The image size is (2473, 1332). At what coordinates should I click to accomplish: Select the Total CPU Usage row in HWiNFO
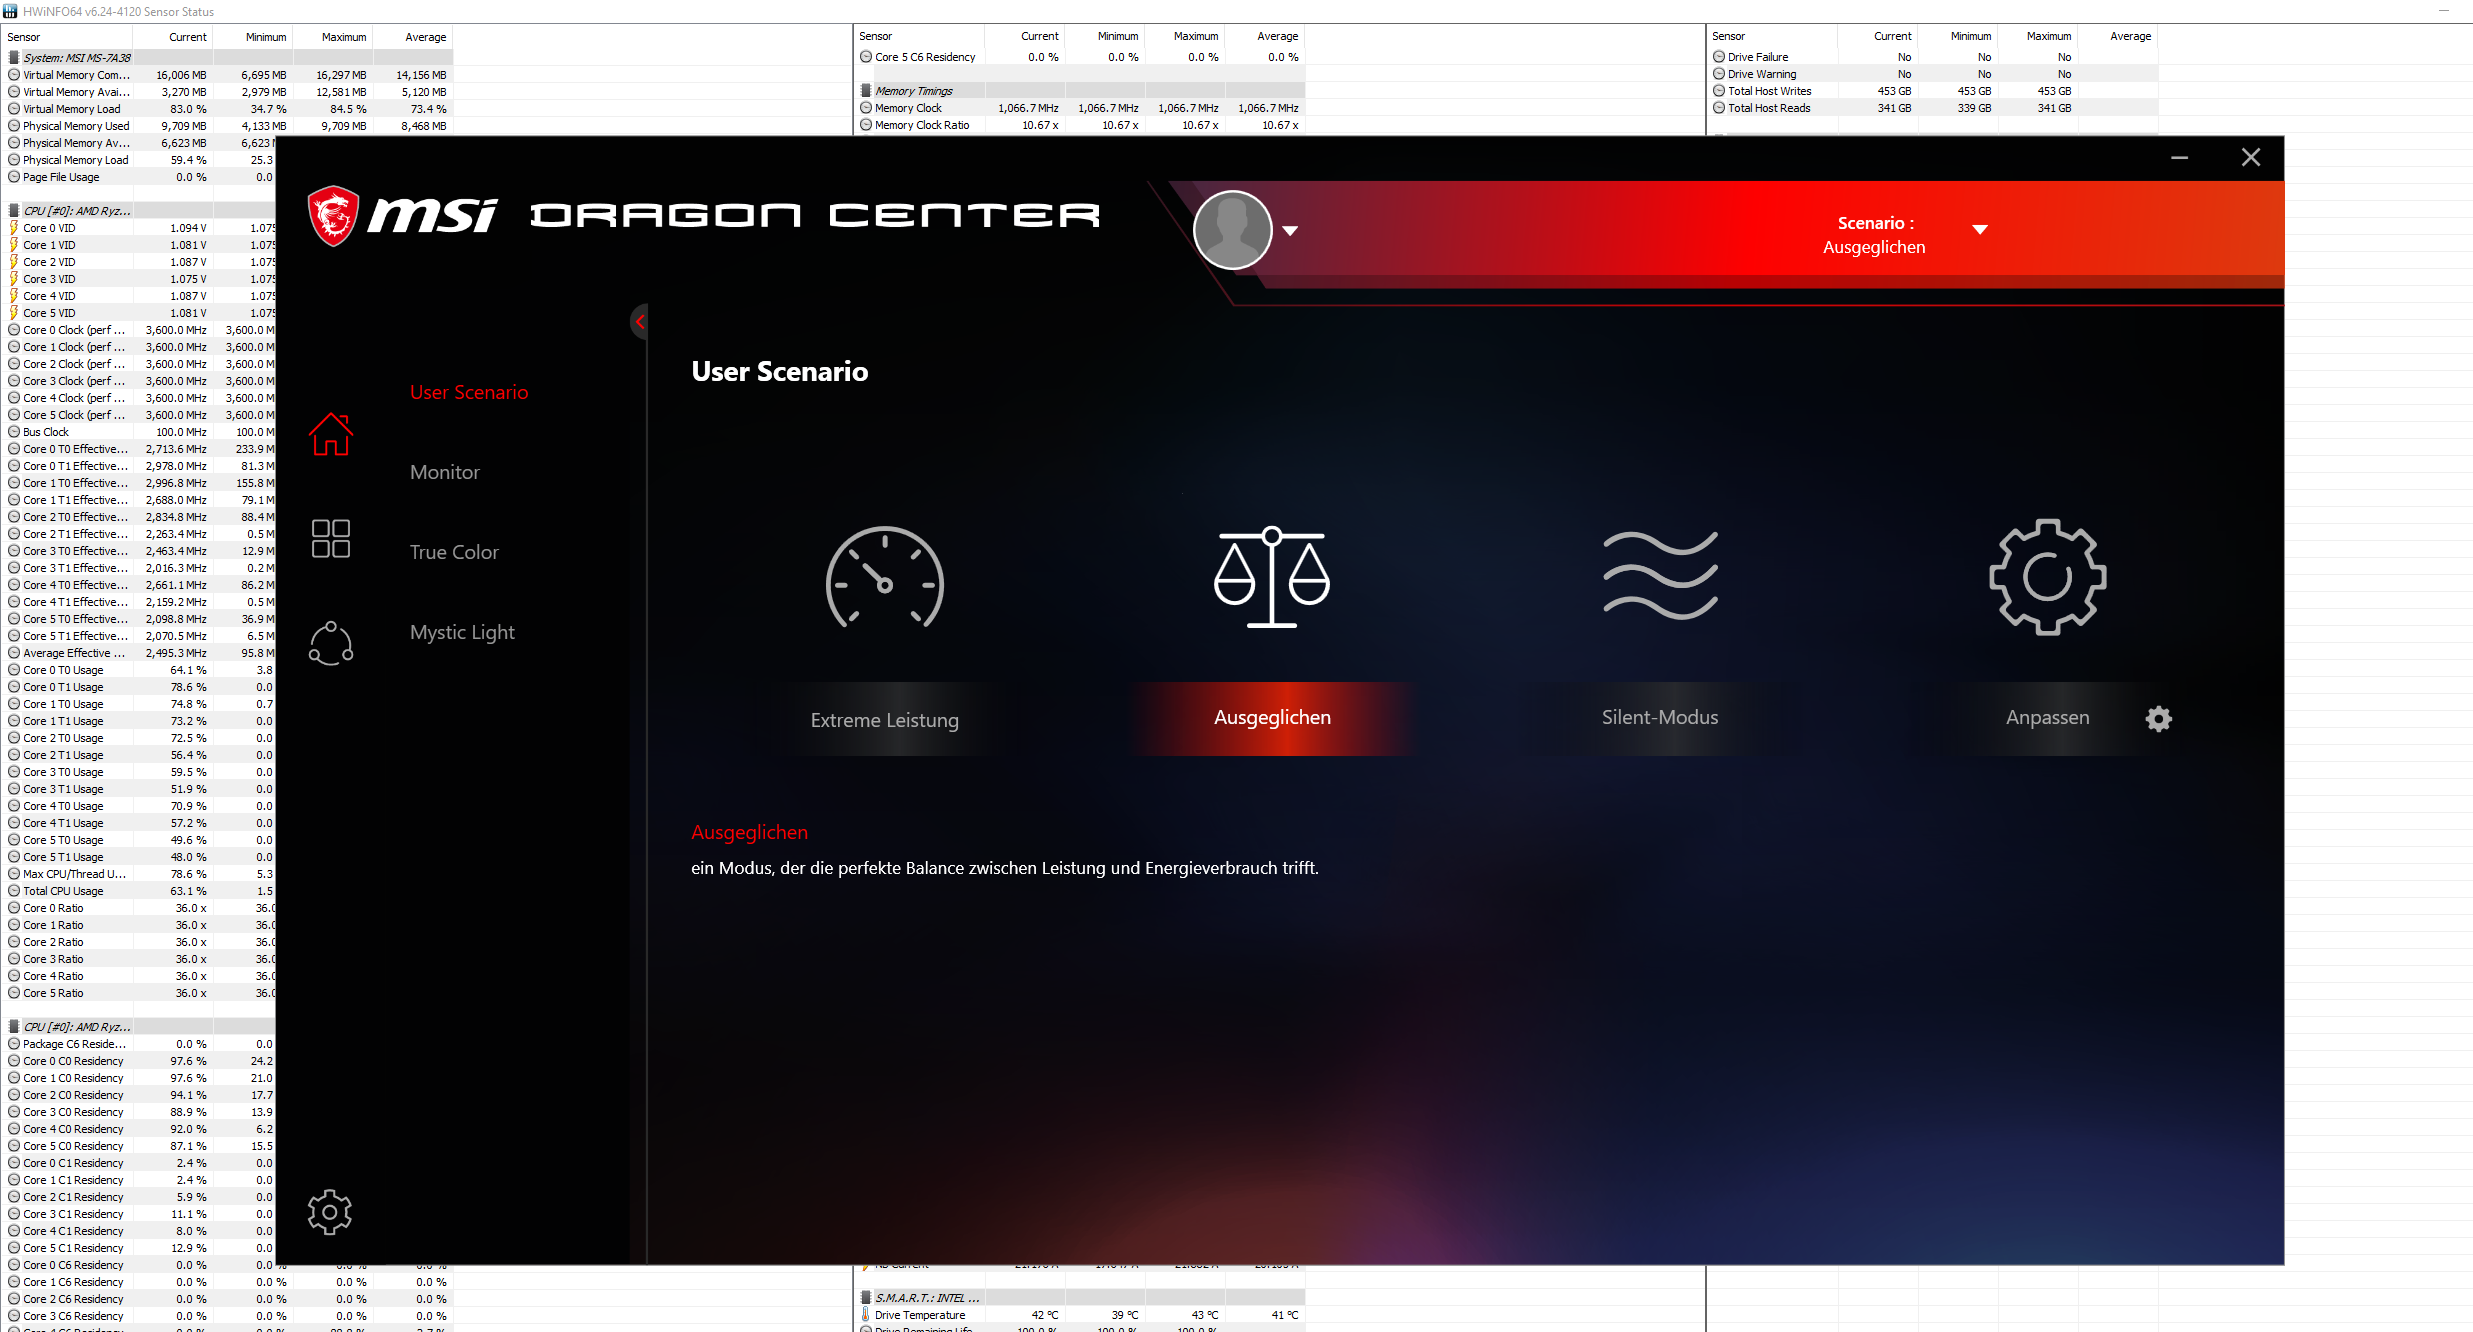pos(140,891)
